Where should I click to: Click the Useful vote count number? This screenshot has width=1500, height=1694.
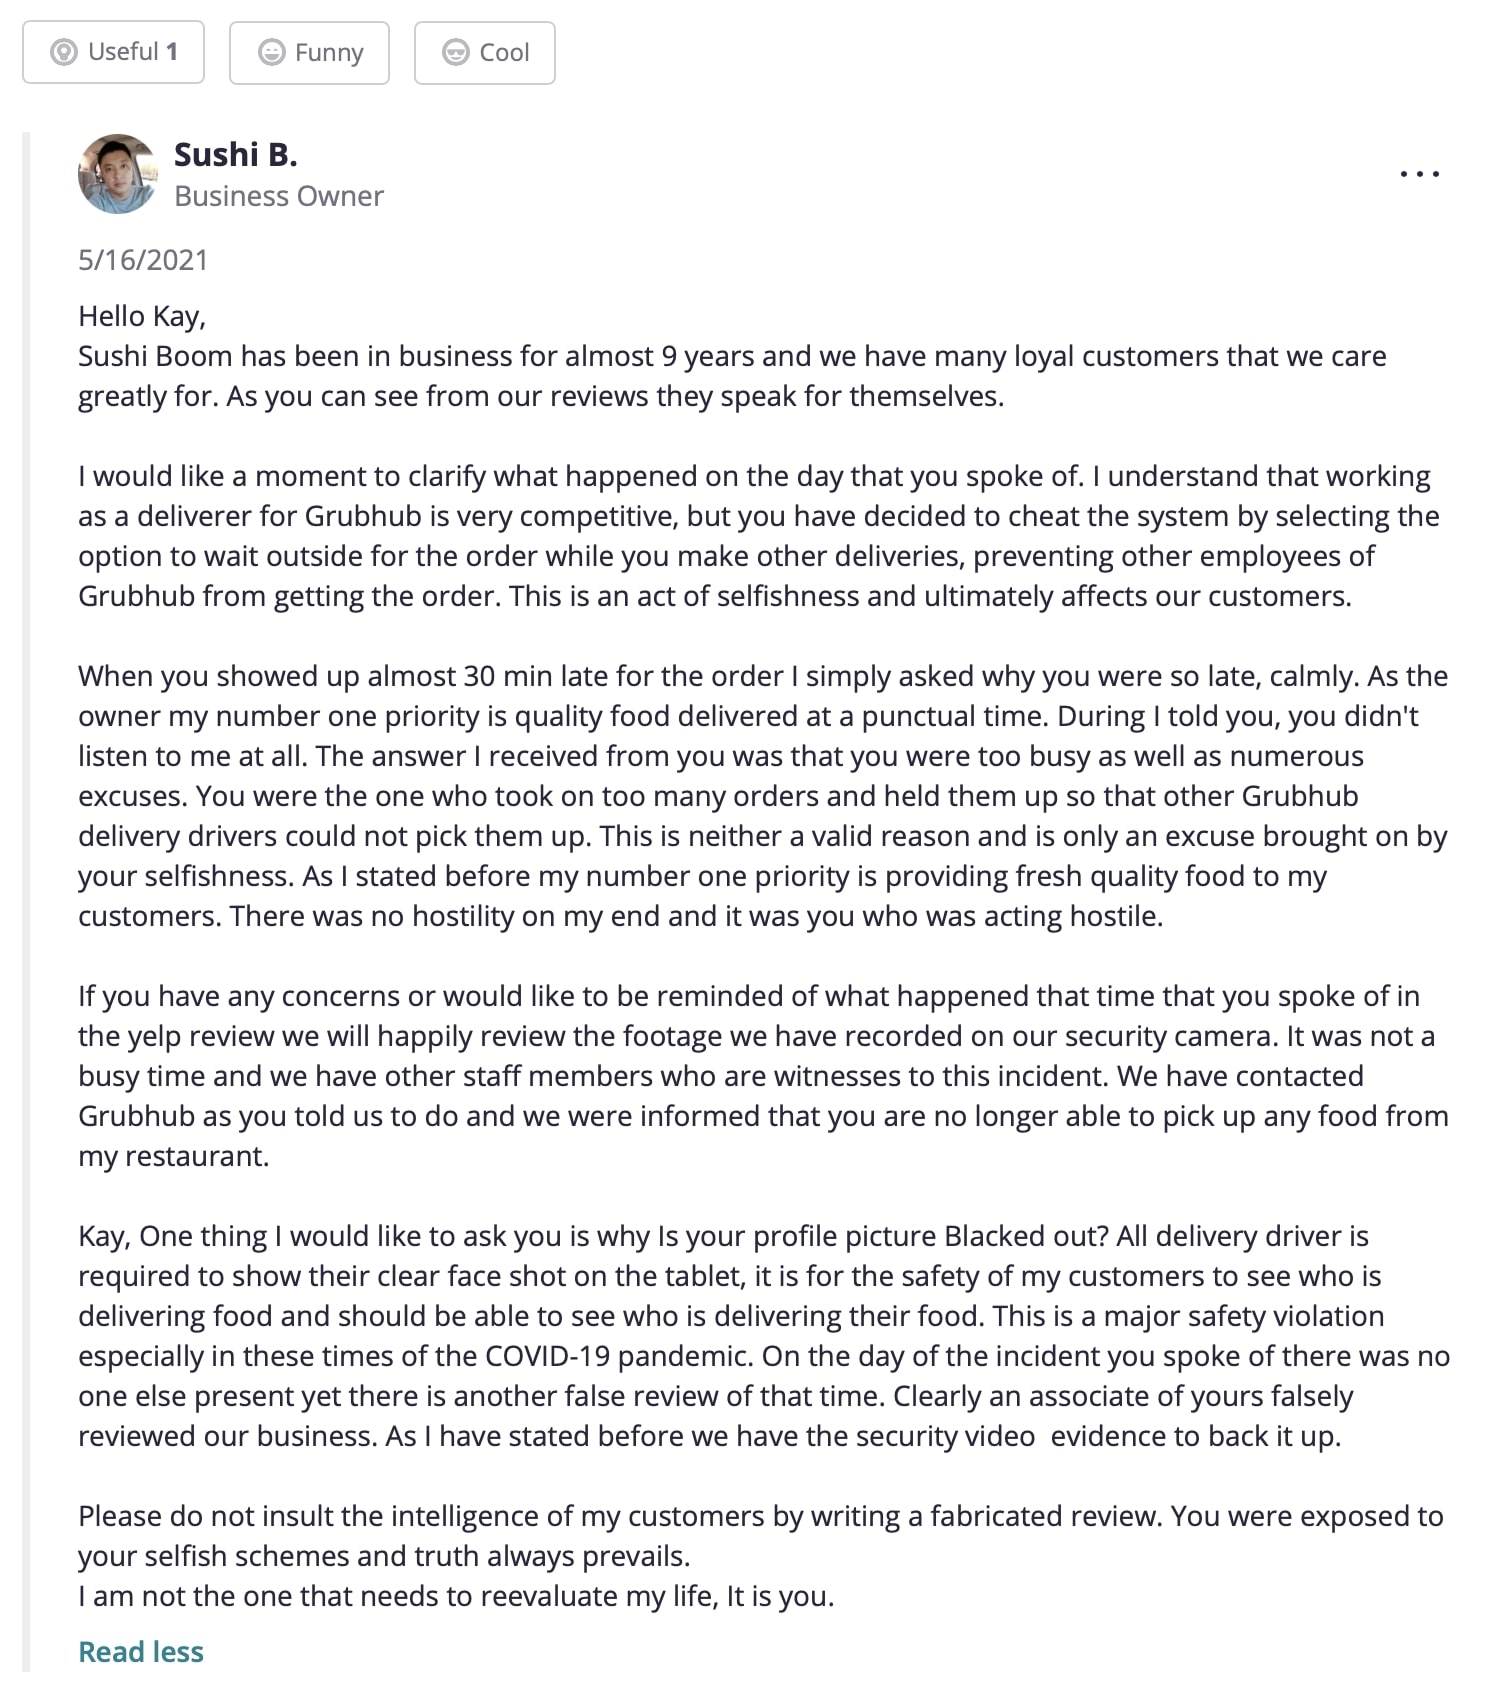coord(172,52)
